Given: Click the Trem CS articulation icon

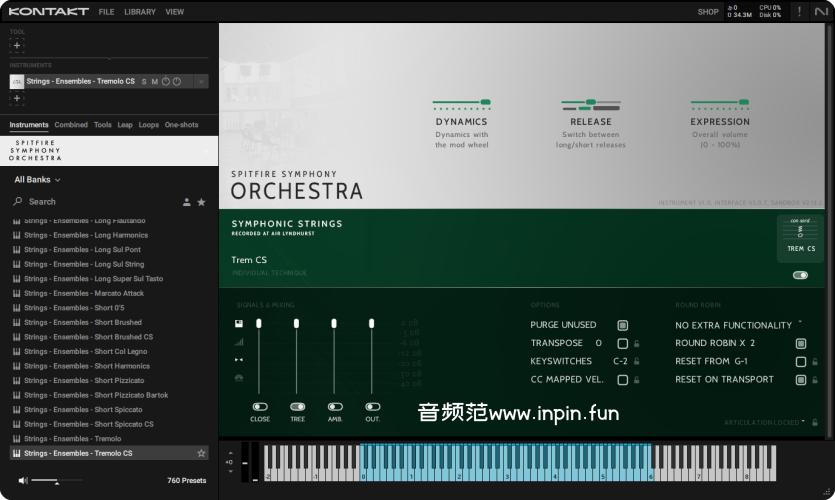Looking at the screenshot, I should click(x=800, y=239).
